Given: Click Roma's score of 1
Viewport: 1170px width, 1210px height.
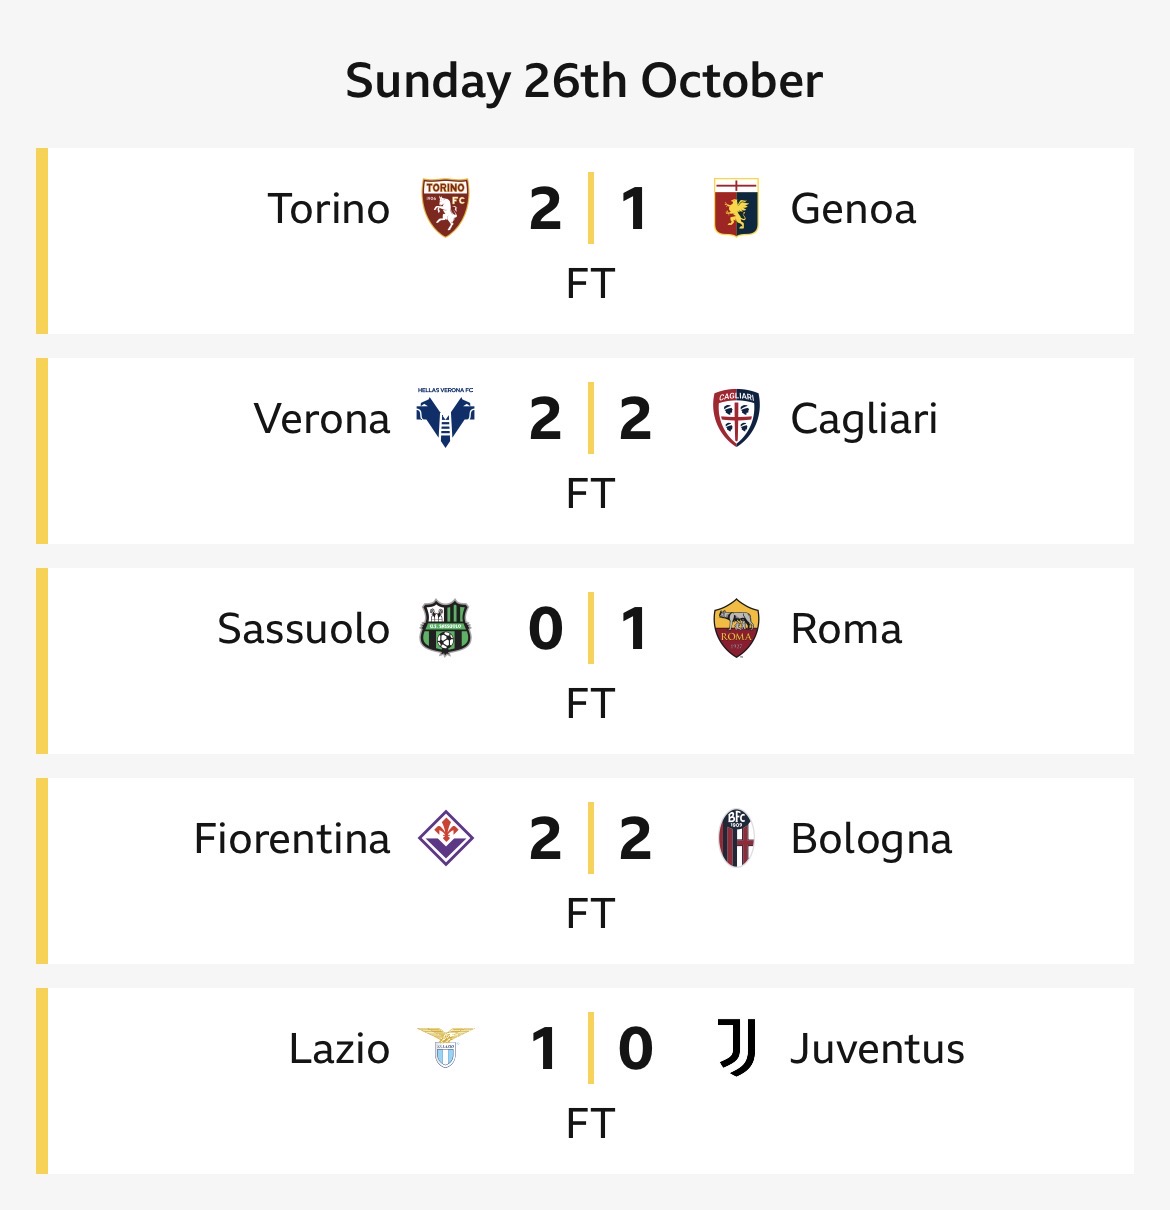Looking at the screenshot, I should tap(634, 629).
